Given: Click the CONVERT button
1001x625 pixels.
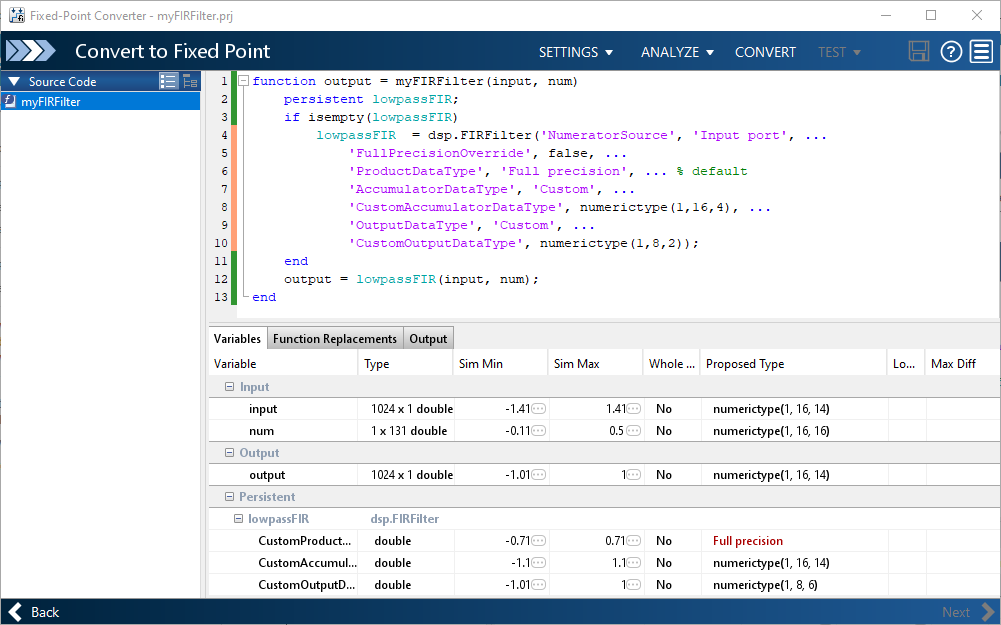Looking at the screenshot, I should 765,51.
